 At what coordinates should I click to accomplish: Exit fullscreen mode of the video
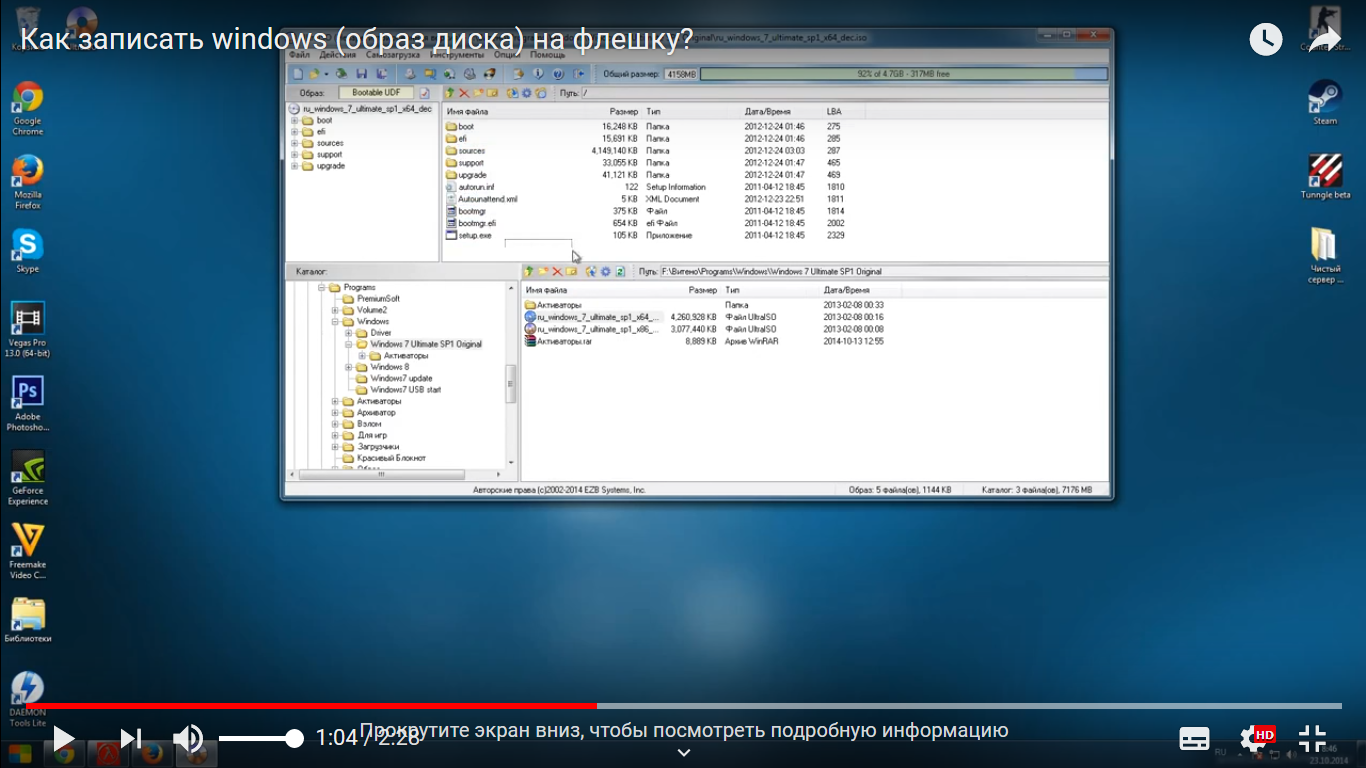pyautogui.click(x=1312, y=739)
